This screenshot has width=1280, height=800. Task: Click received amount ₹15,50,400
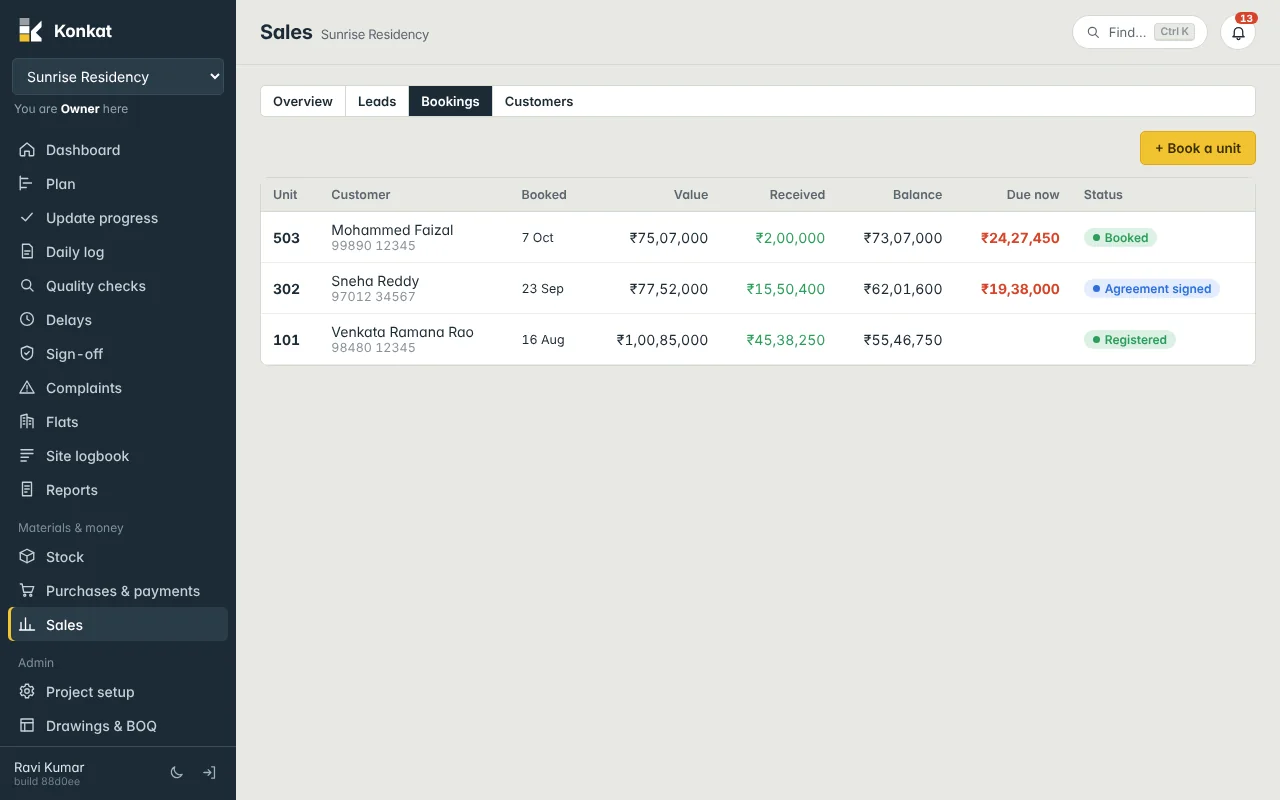[x=786, y=289]
